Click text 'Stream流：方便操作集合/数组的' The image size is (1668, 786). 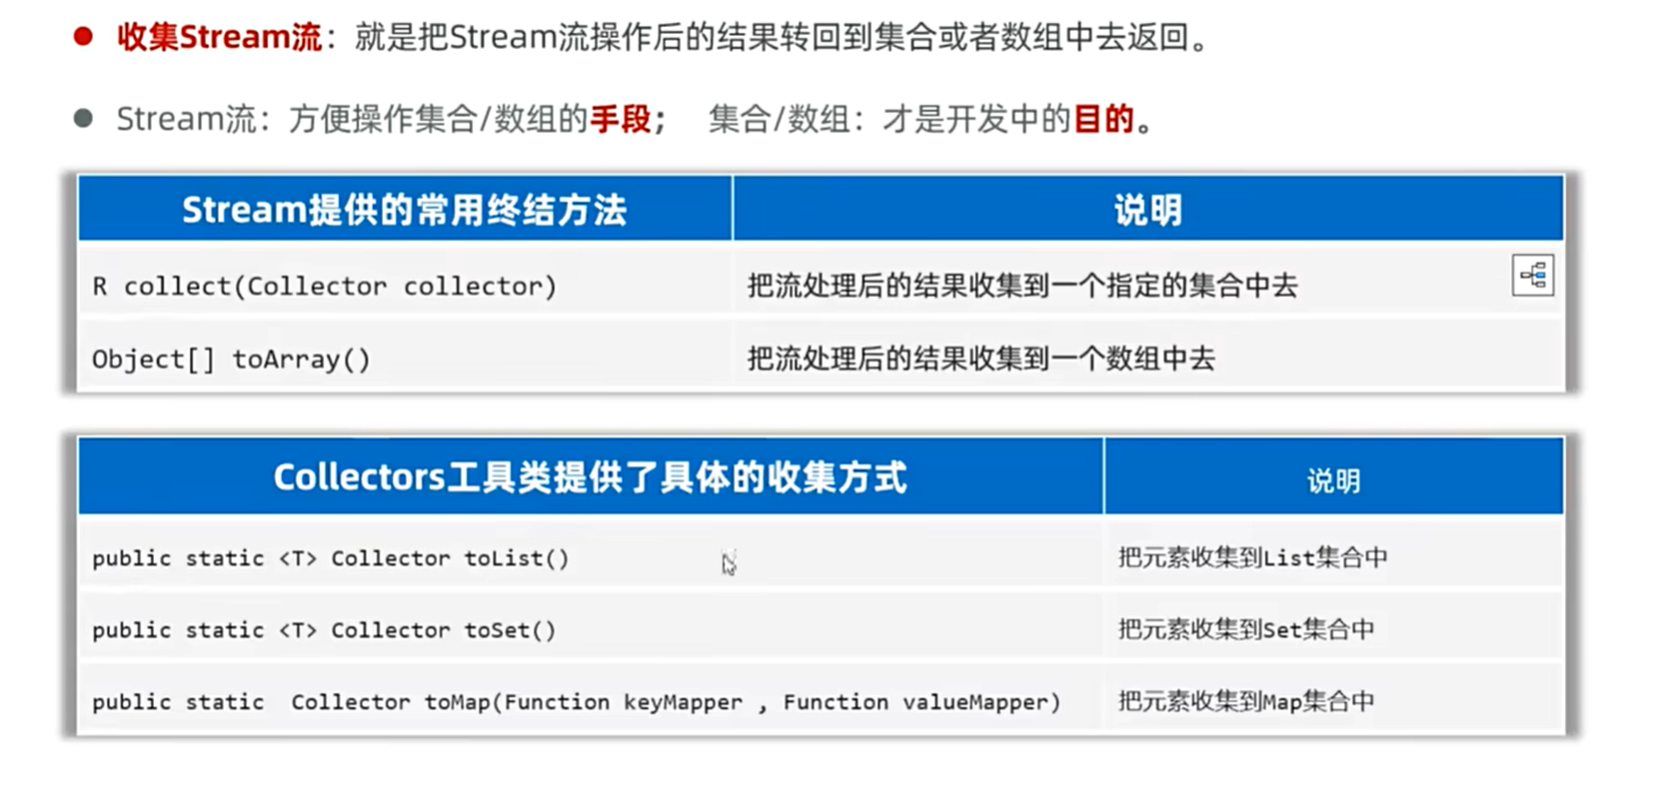(x=352, y=119)
